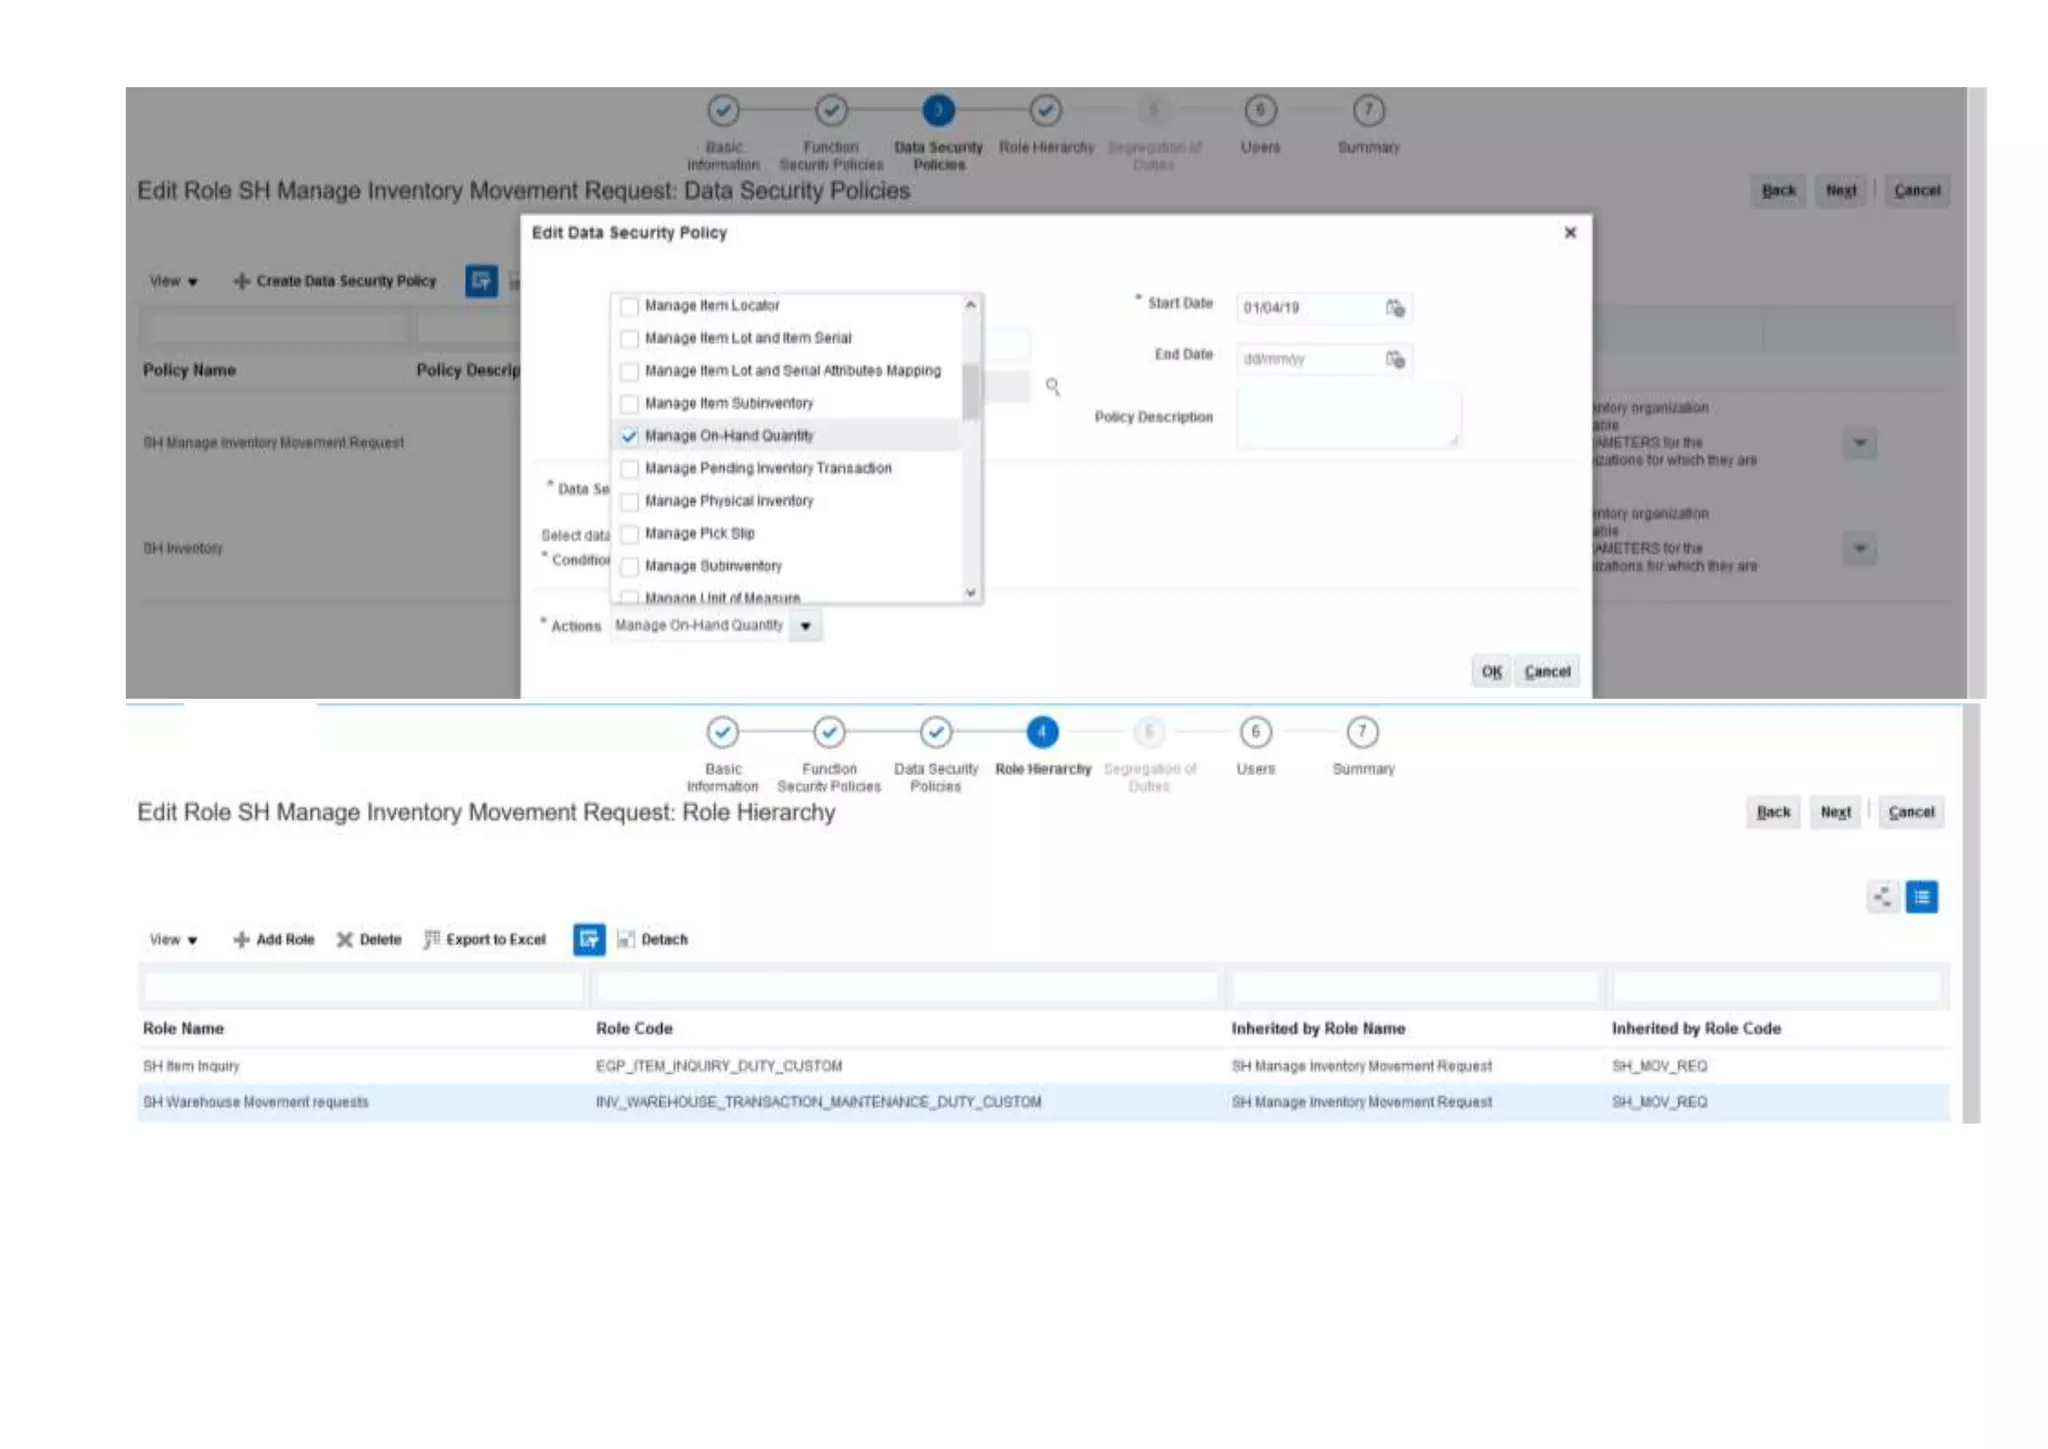Click the Detach table icon
Image resolution: width=2048 pixels, height=1449 pixels.
pos(626,939)
